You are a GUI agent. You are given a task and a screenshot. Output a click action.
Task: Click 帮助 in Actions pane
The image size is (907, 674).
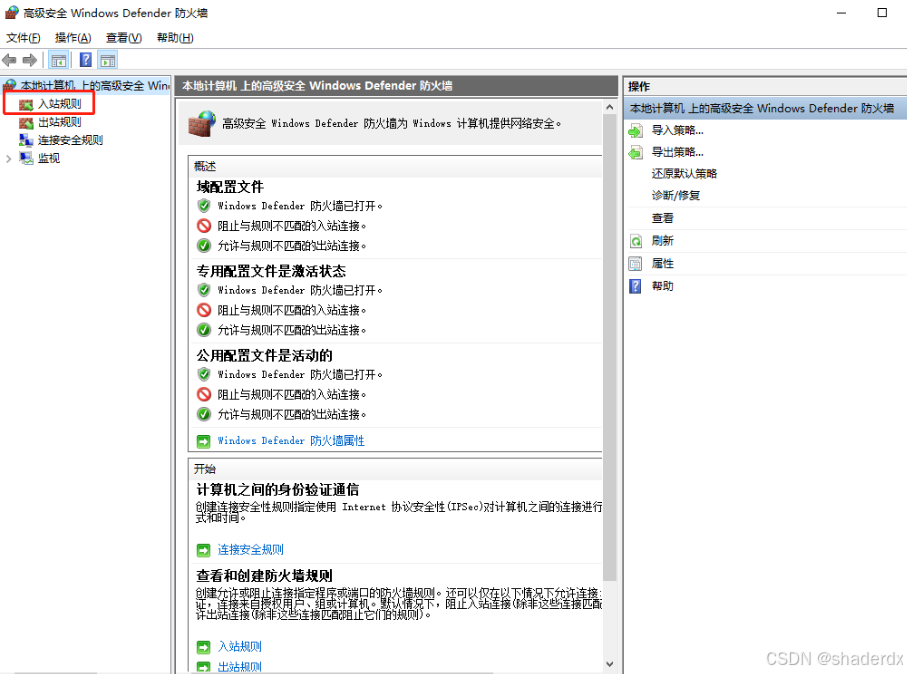[662, 286]
